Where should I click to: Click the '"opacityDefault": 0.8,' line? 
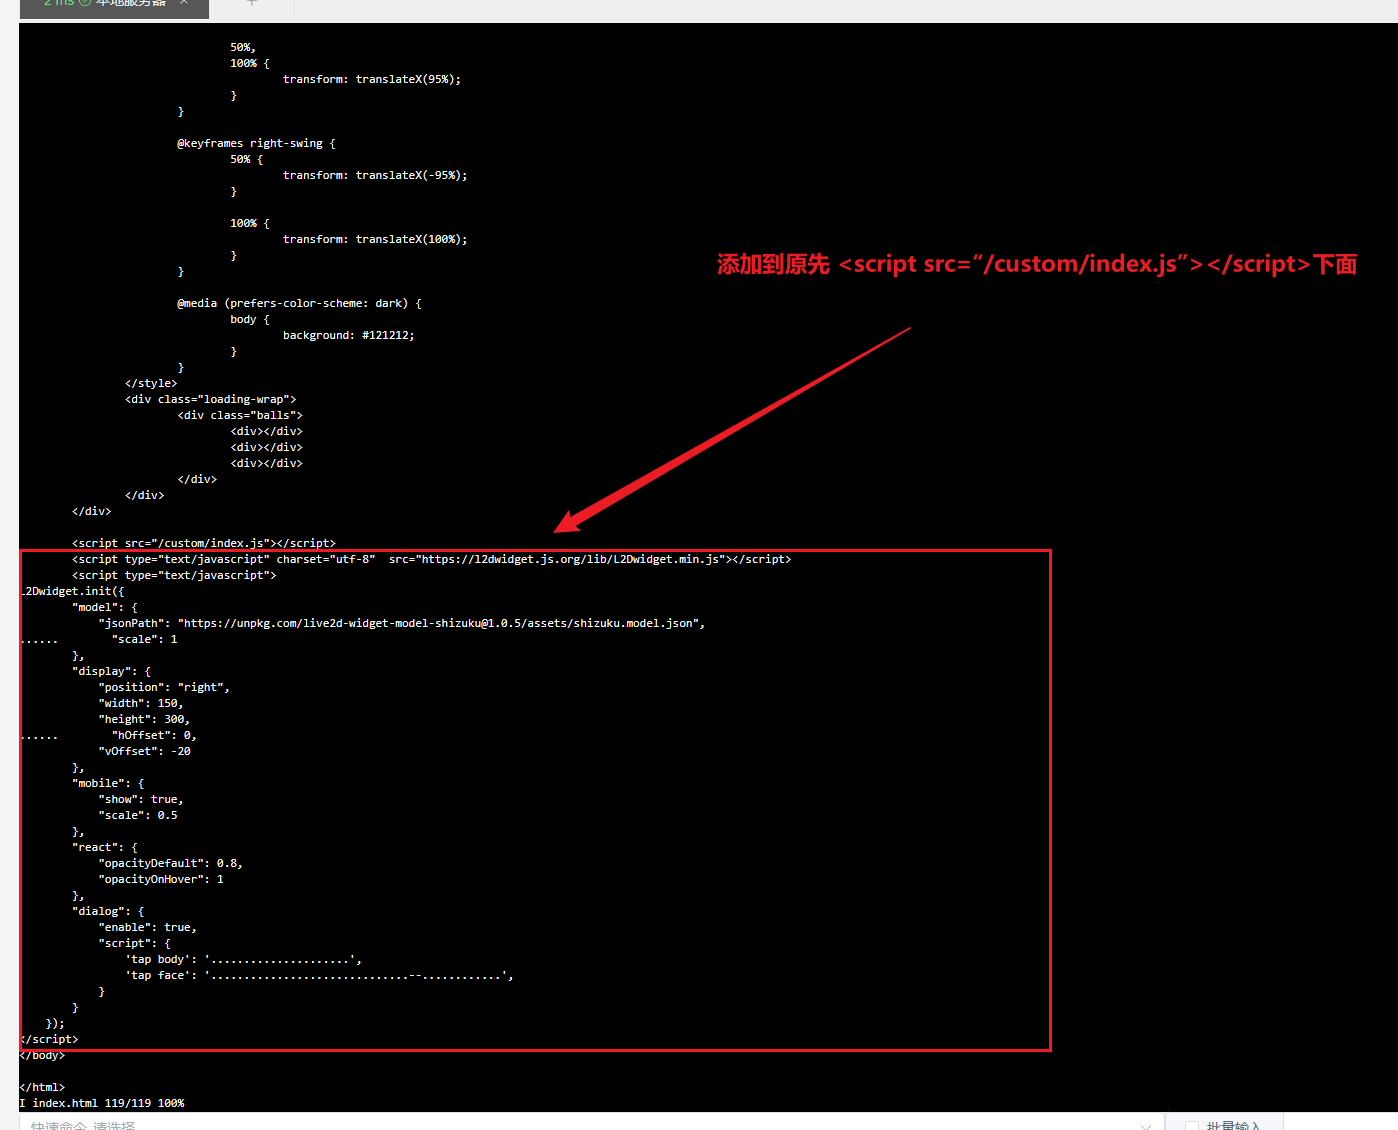171,863
